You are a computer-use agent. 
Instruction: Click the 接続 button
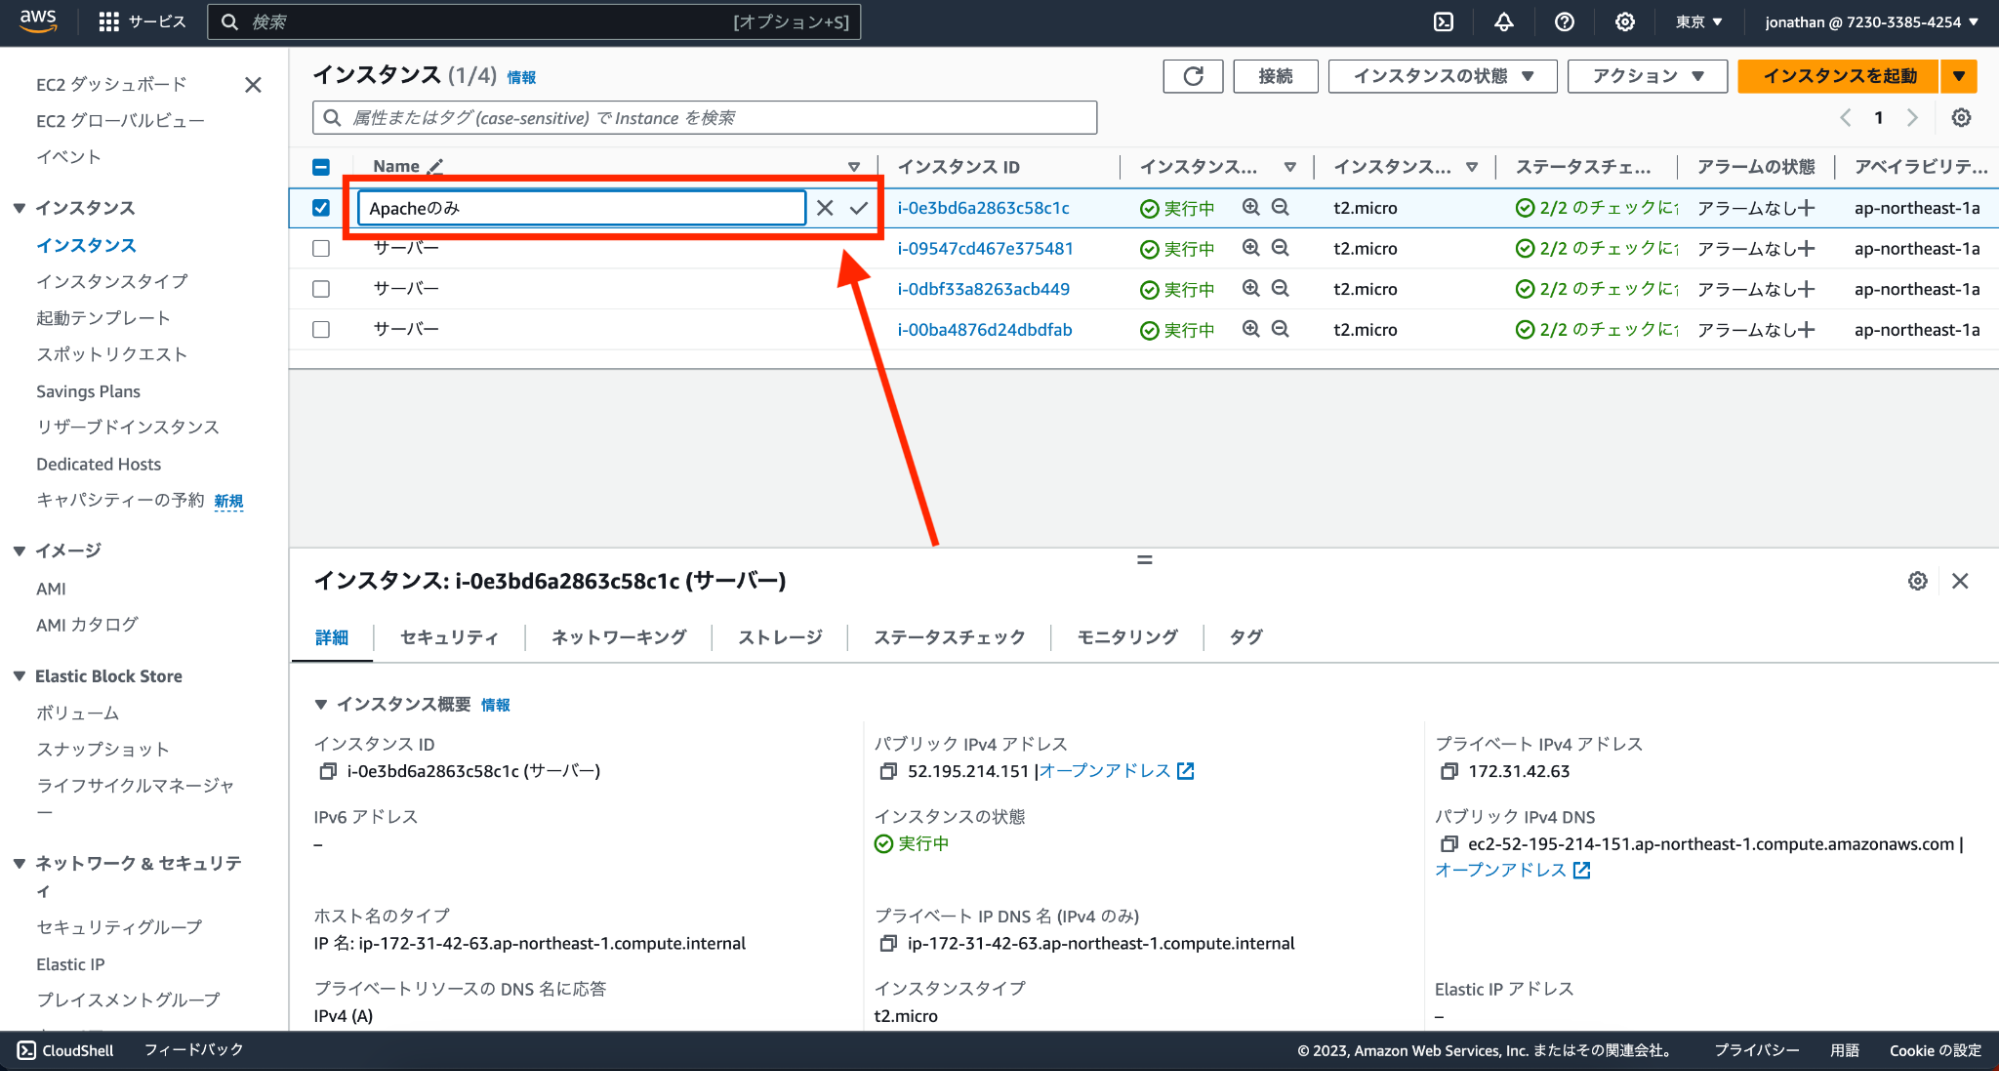1275,76
